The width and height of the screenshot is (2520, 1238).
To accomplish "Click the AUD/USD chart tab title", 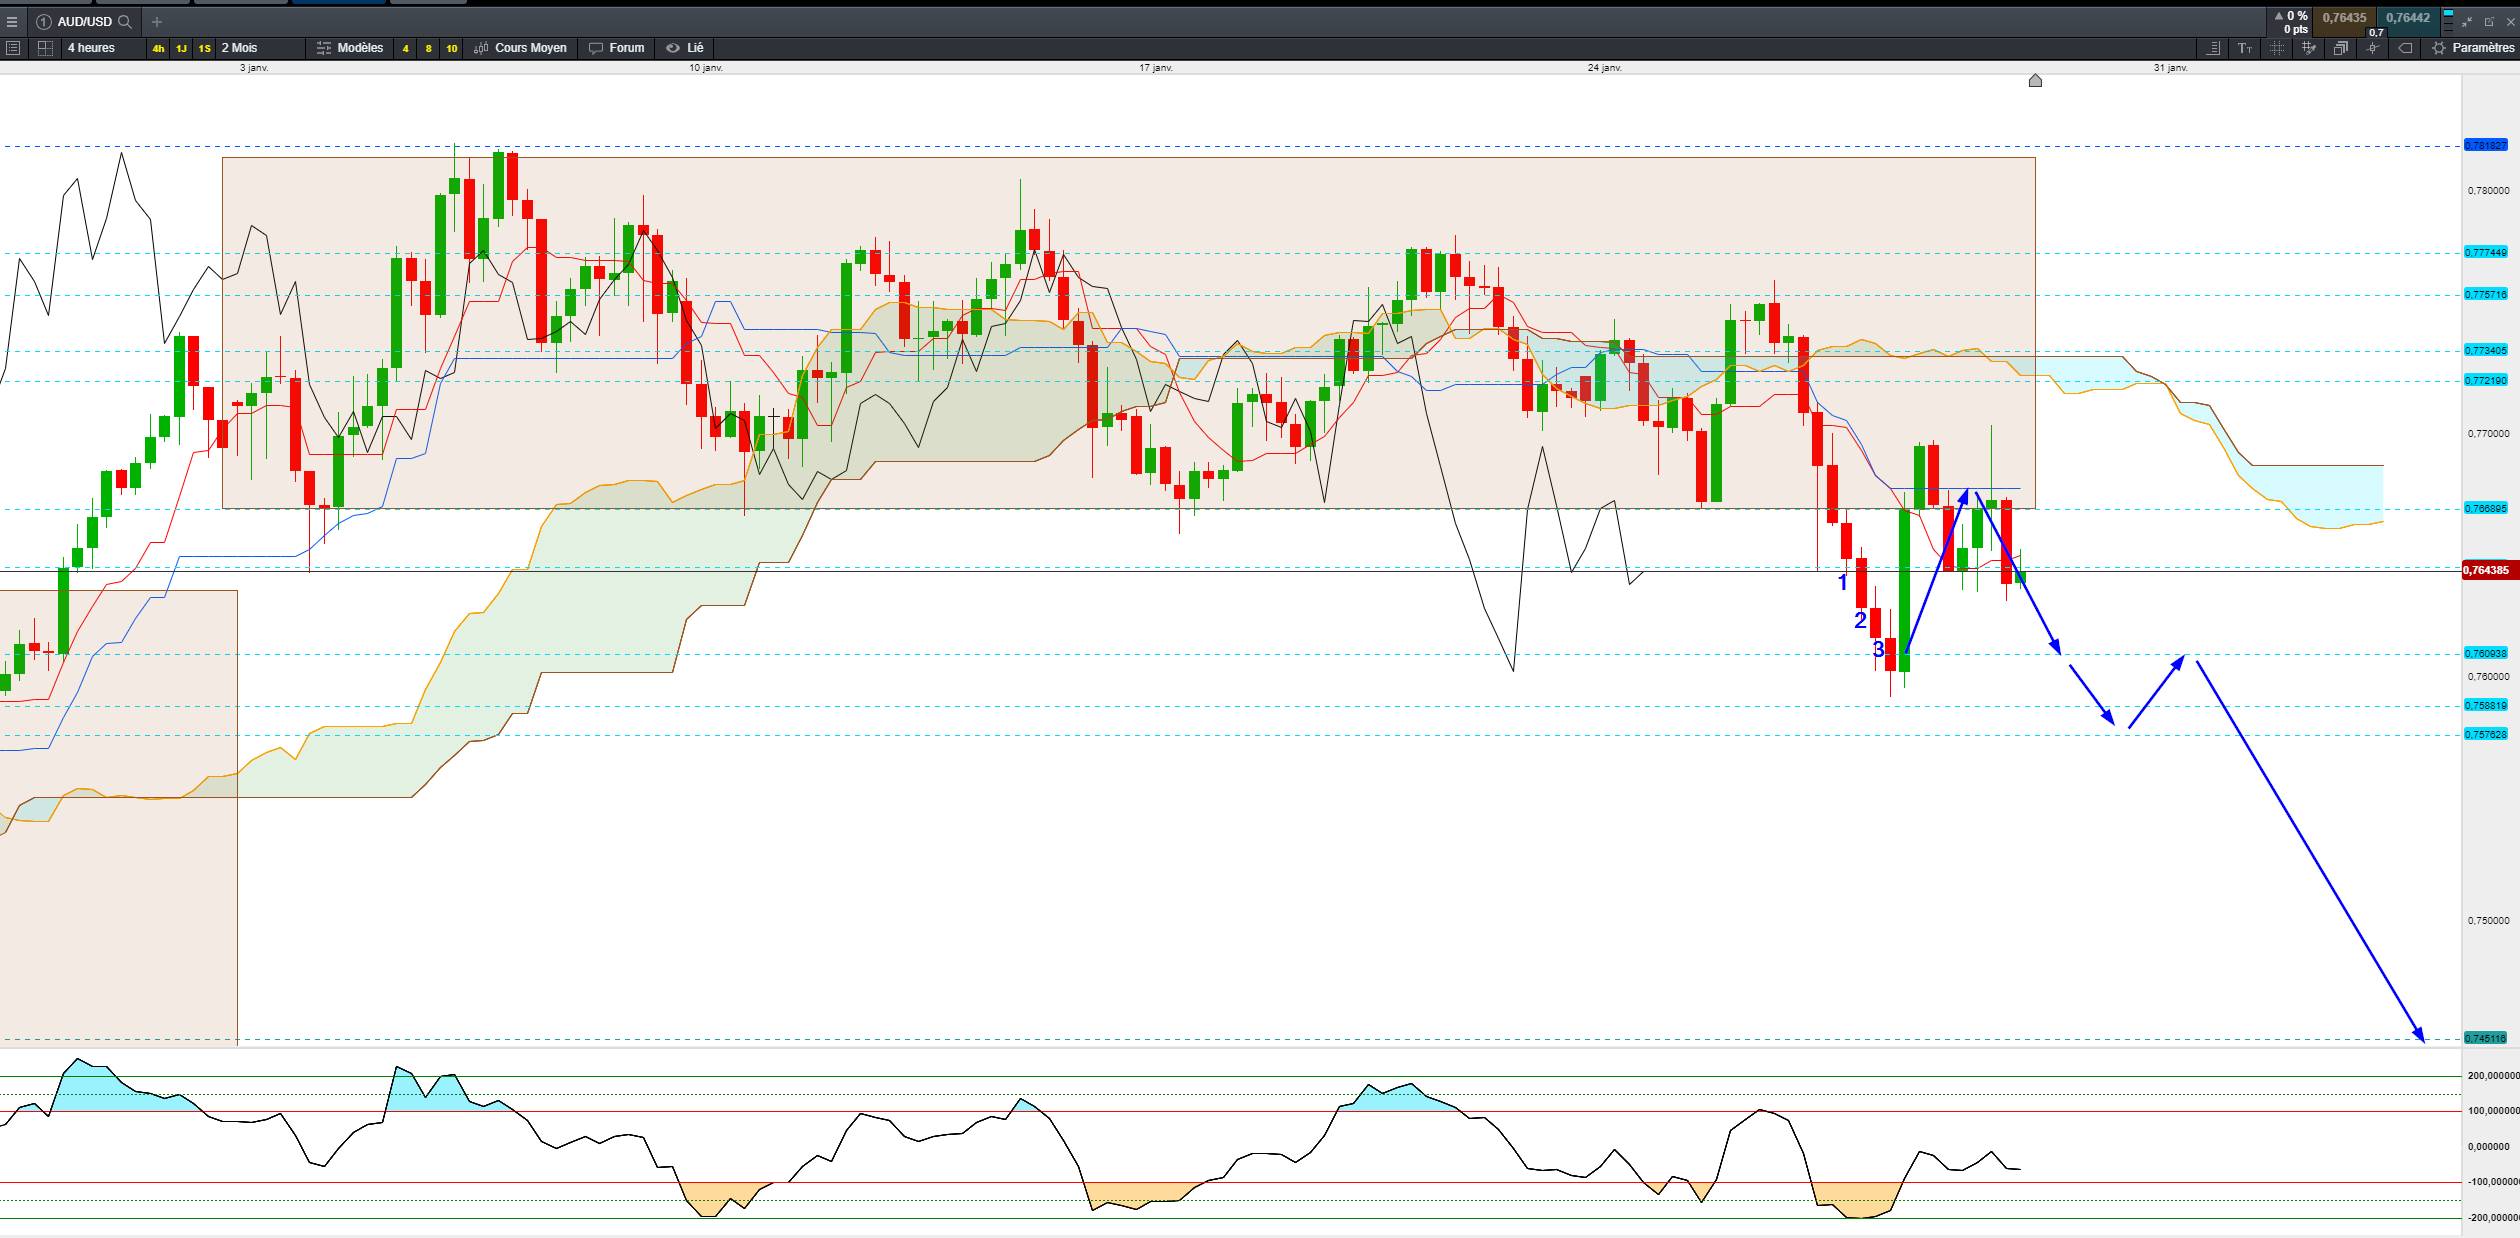I will pos(84,21).
